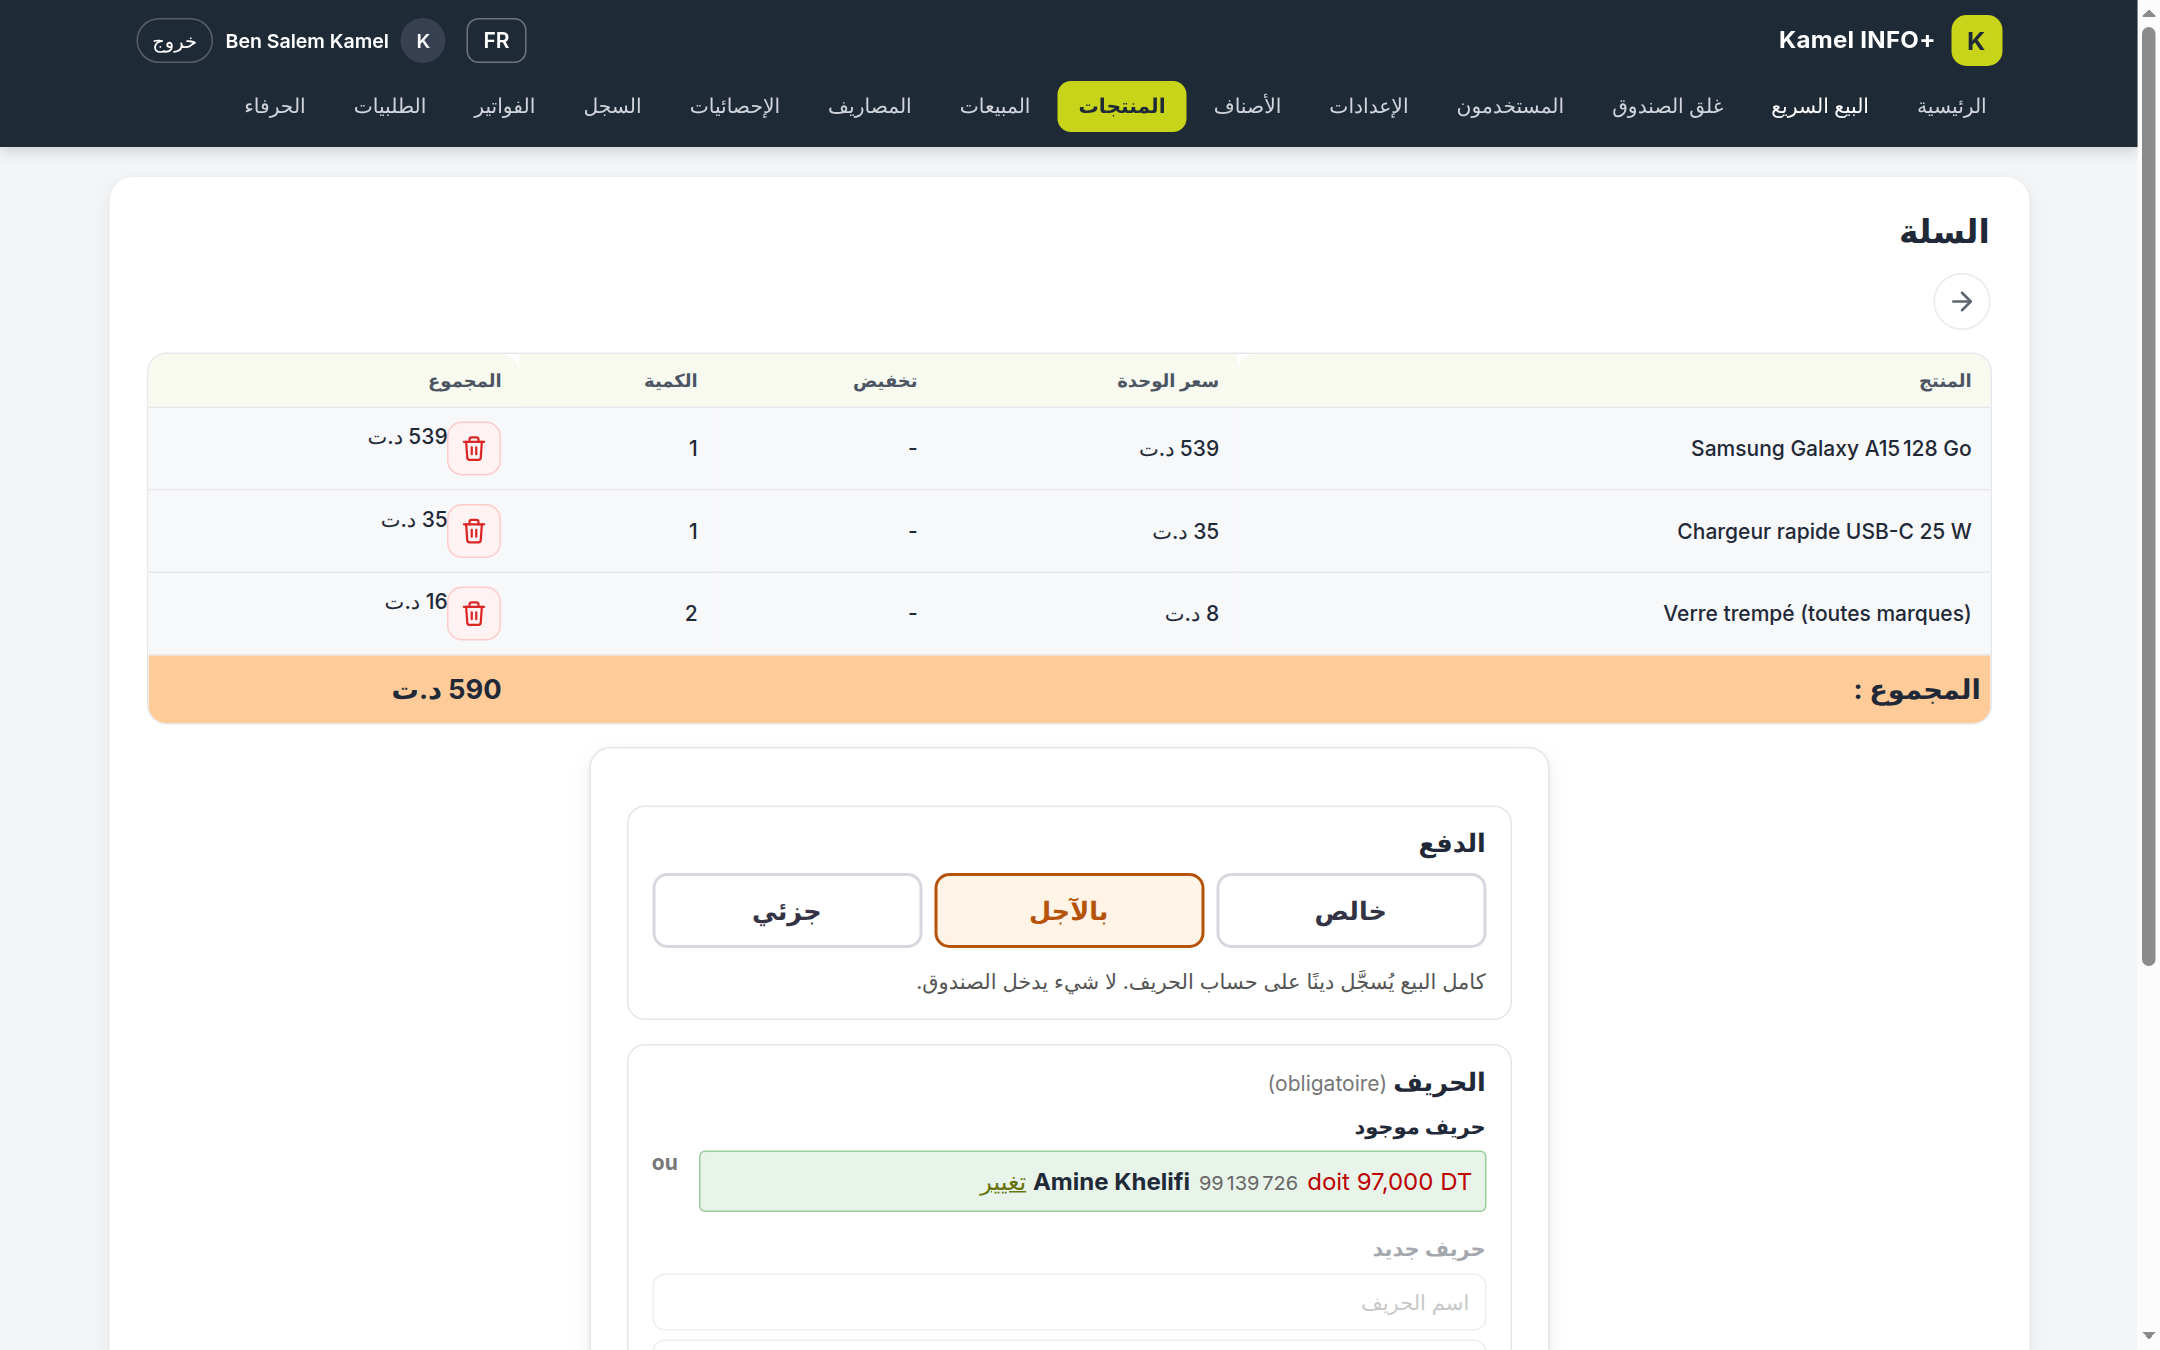This screenshot has width=2160, height=1350.
Task: Select جزئي partial payment option
Action: click(787, 911)
